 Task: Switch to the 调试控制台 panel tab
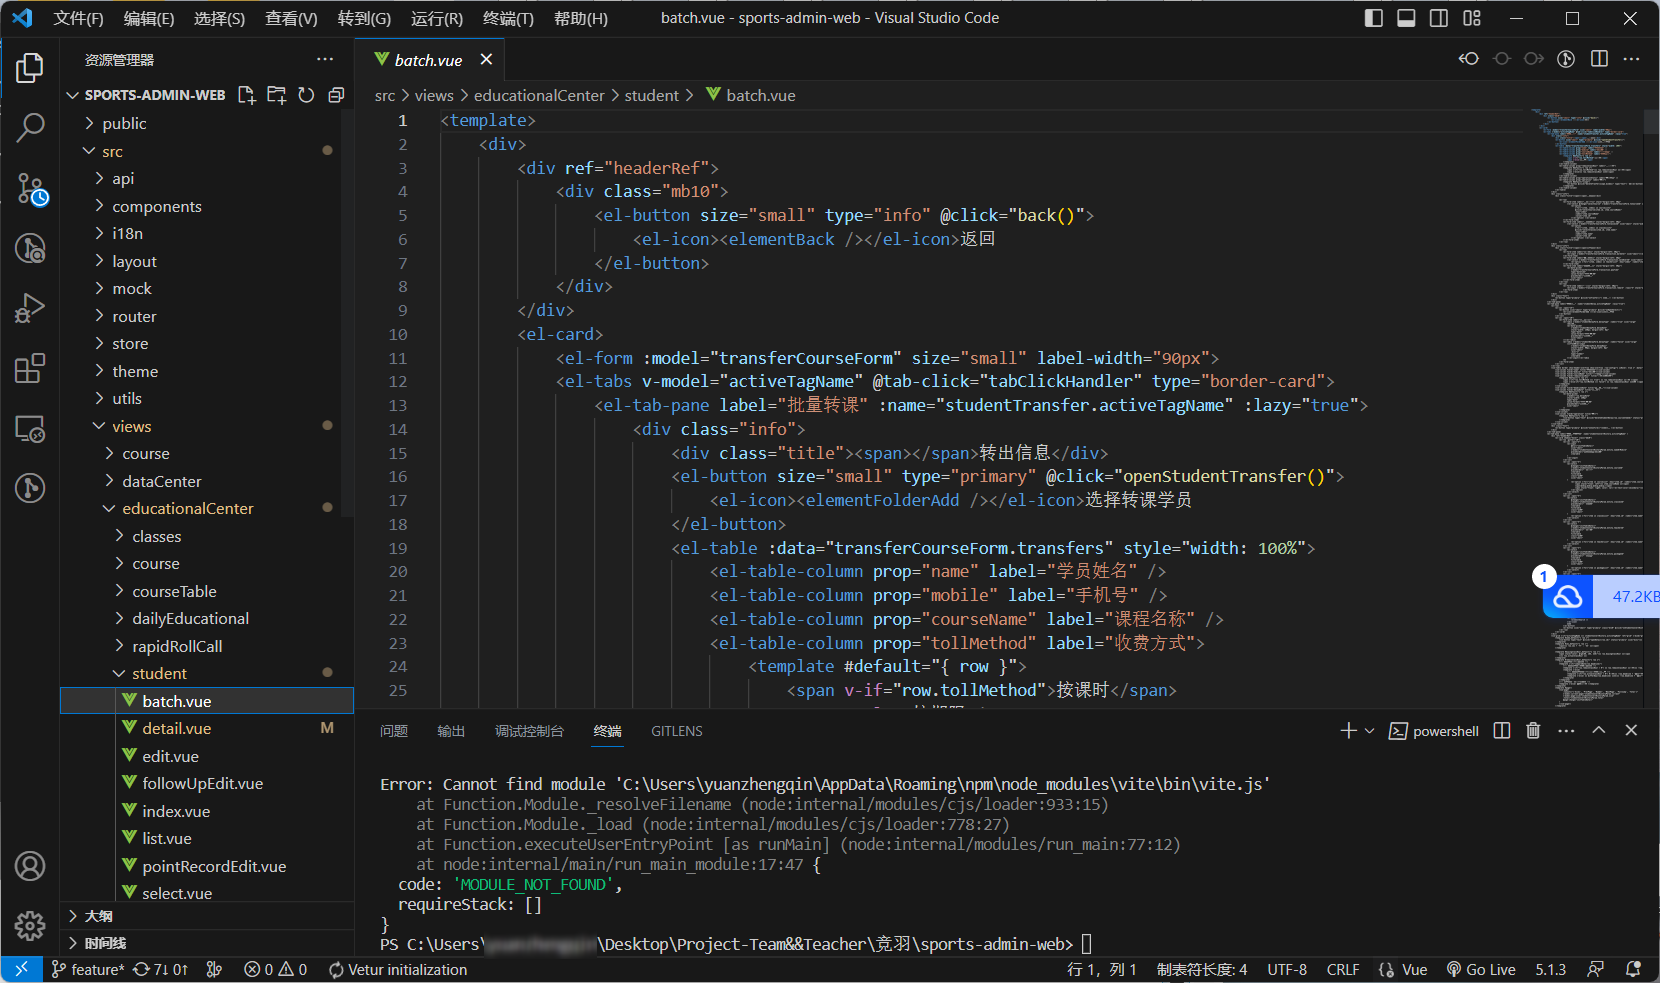pos(529,731)
